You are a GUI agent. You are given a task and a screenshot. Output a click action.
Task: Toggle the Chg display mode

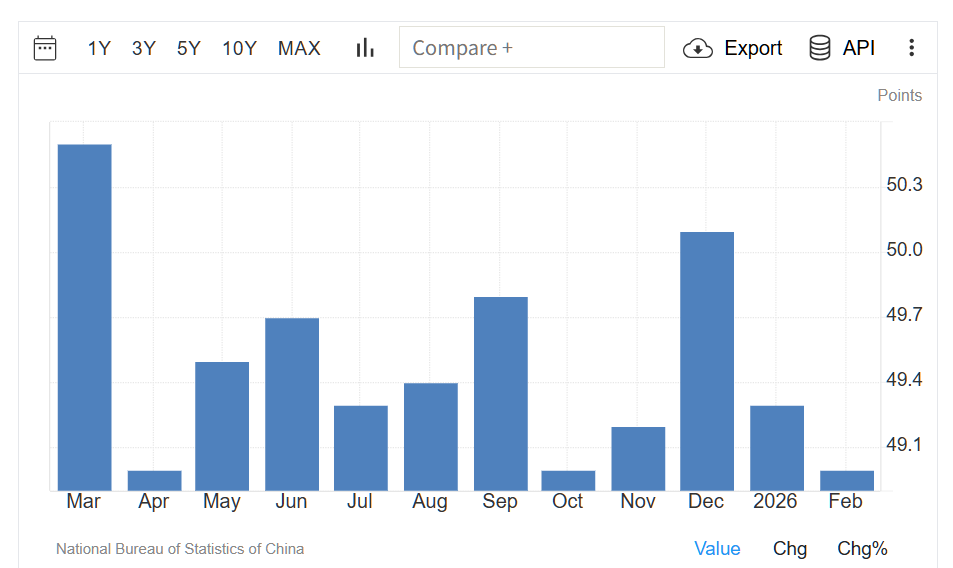coord(790,548)
